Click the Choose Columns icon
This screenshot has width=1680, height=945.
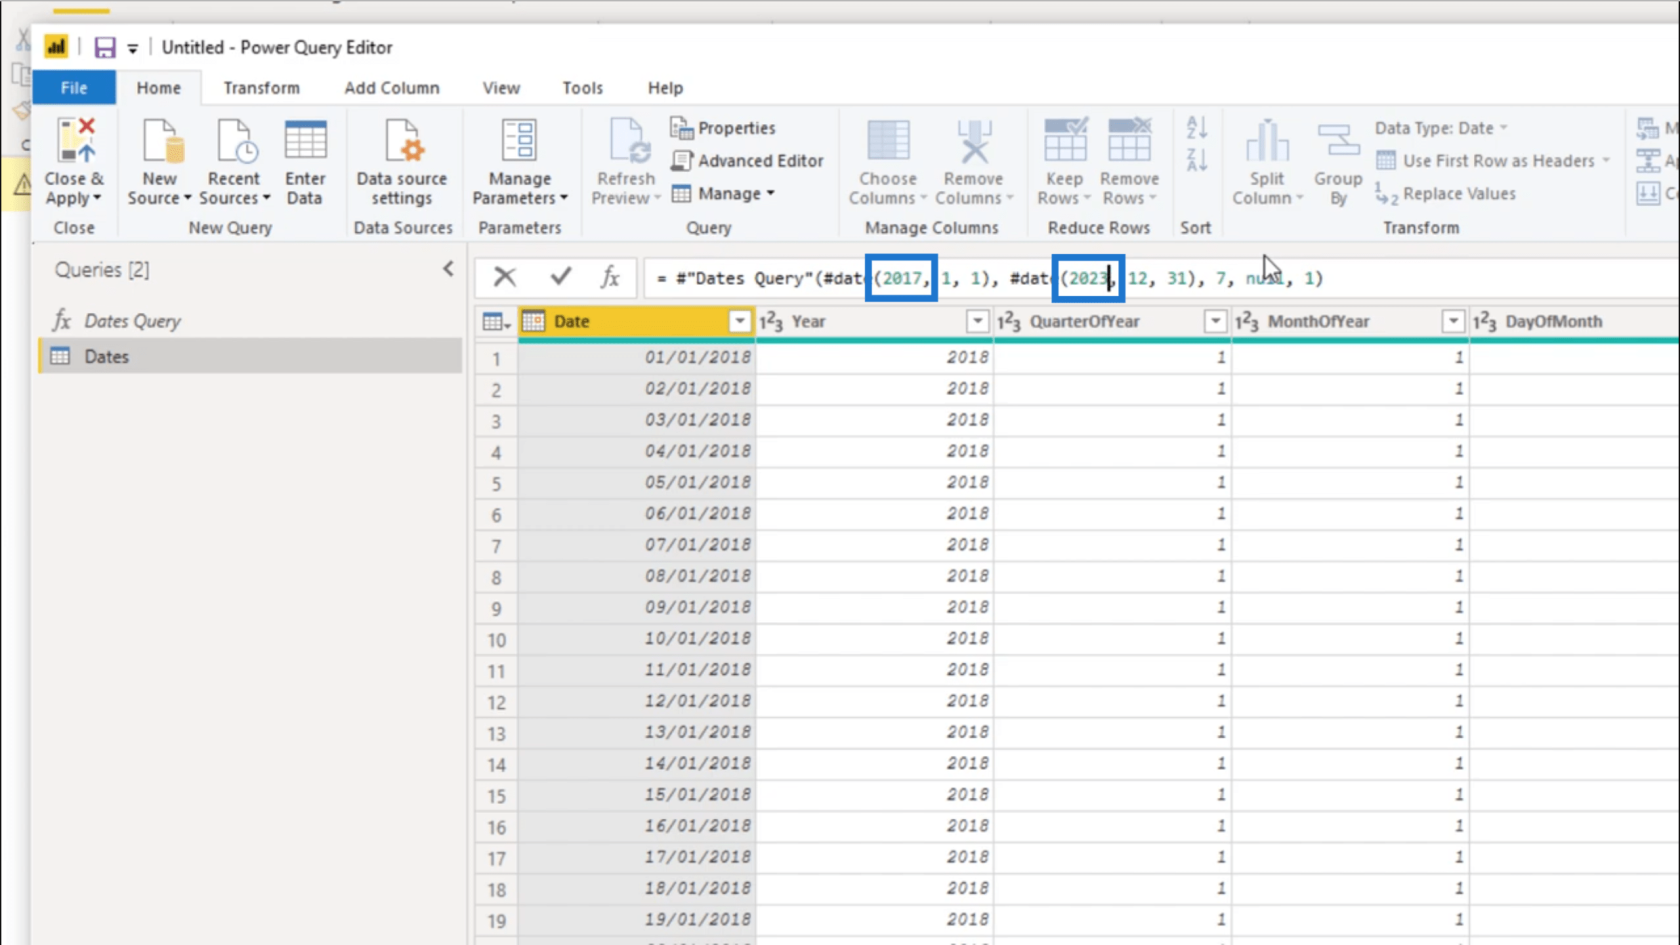pos(887,140)
